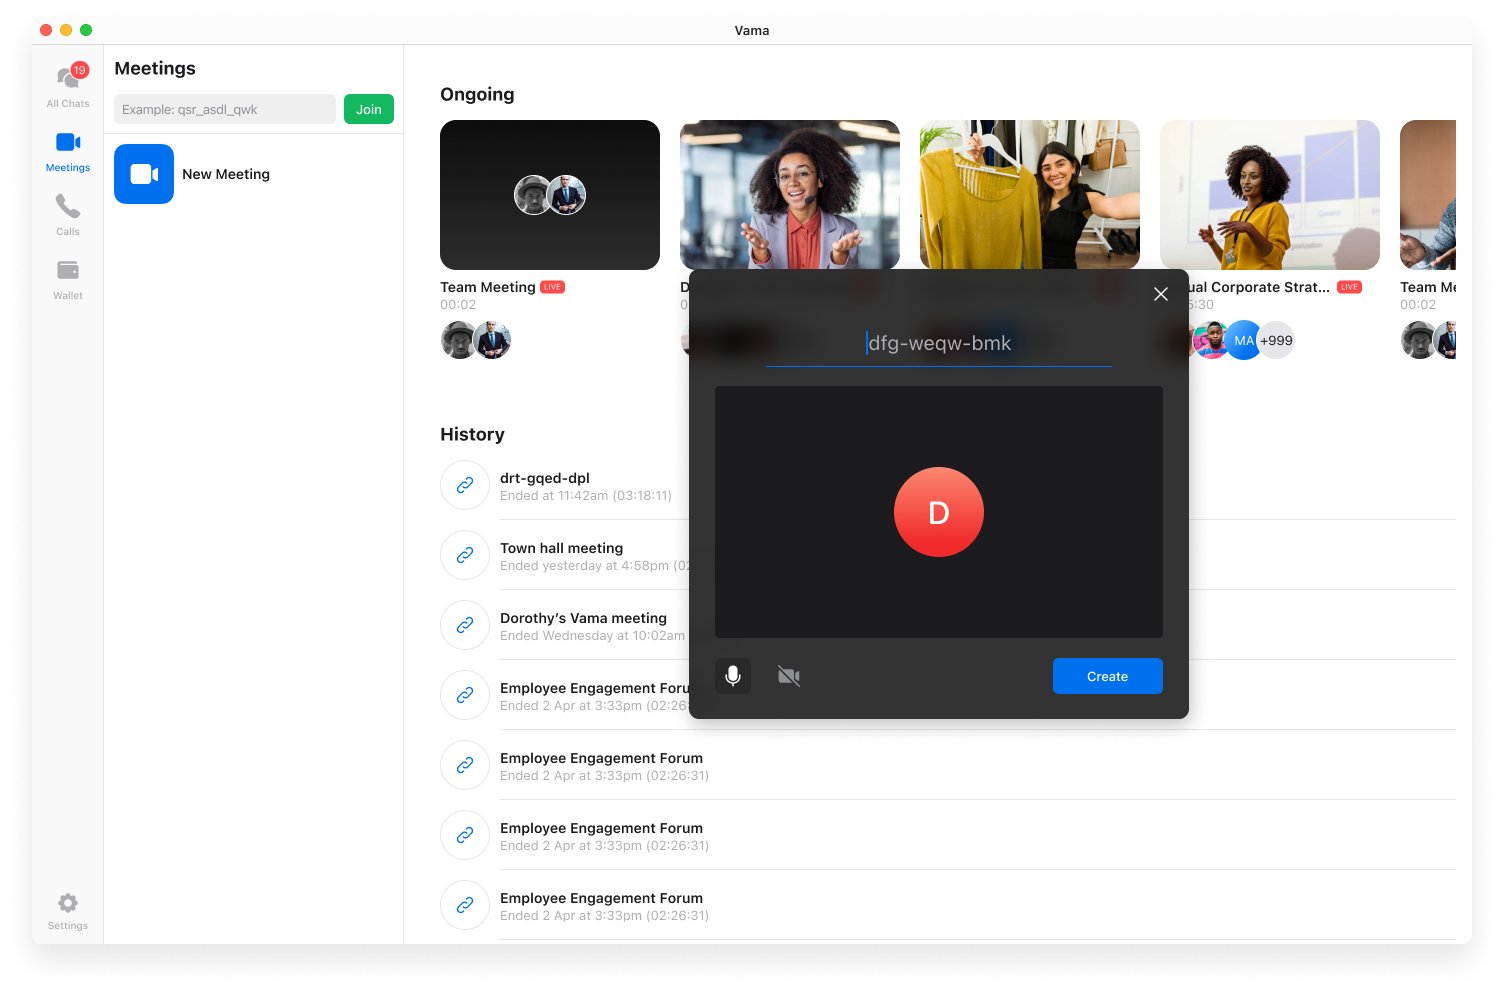Click Team Meeting participant avatars
This screenshot has width=1504, height=992.
tap(476, 340)
